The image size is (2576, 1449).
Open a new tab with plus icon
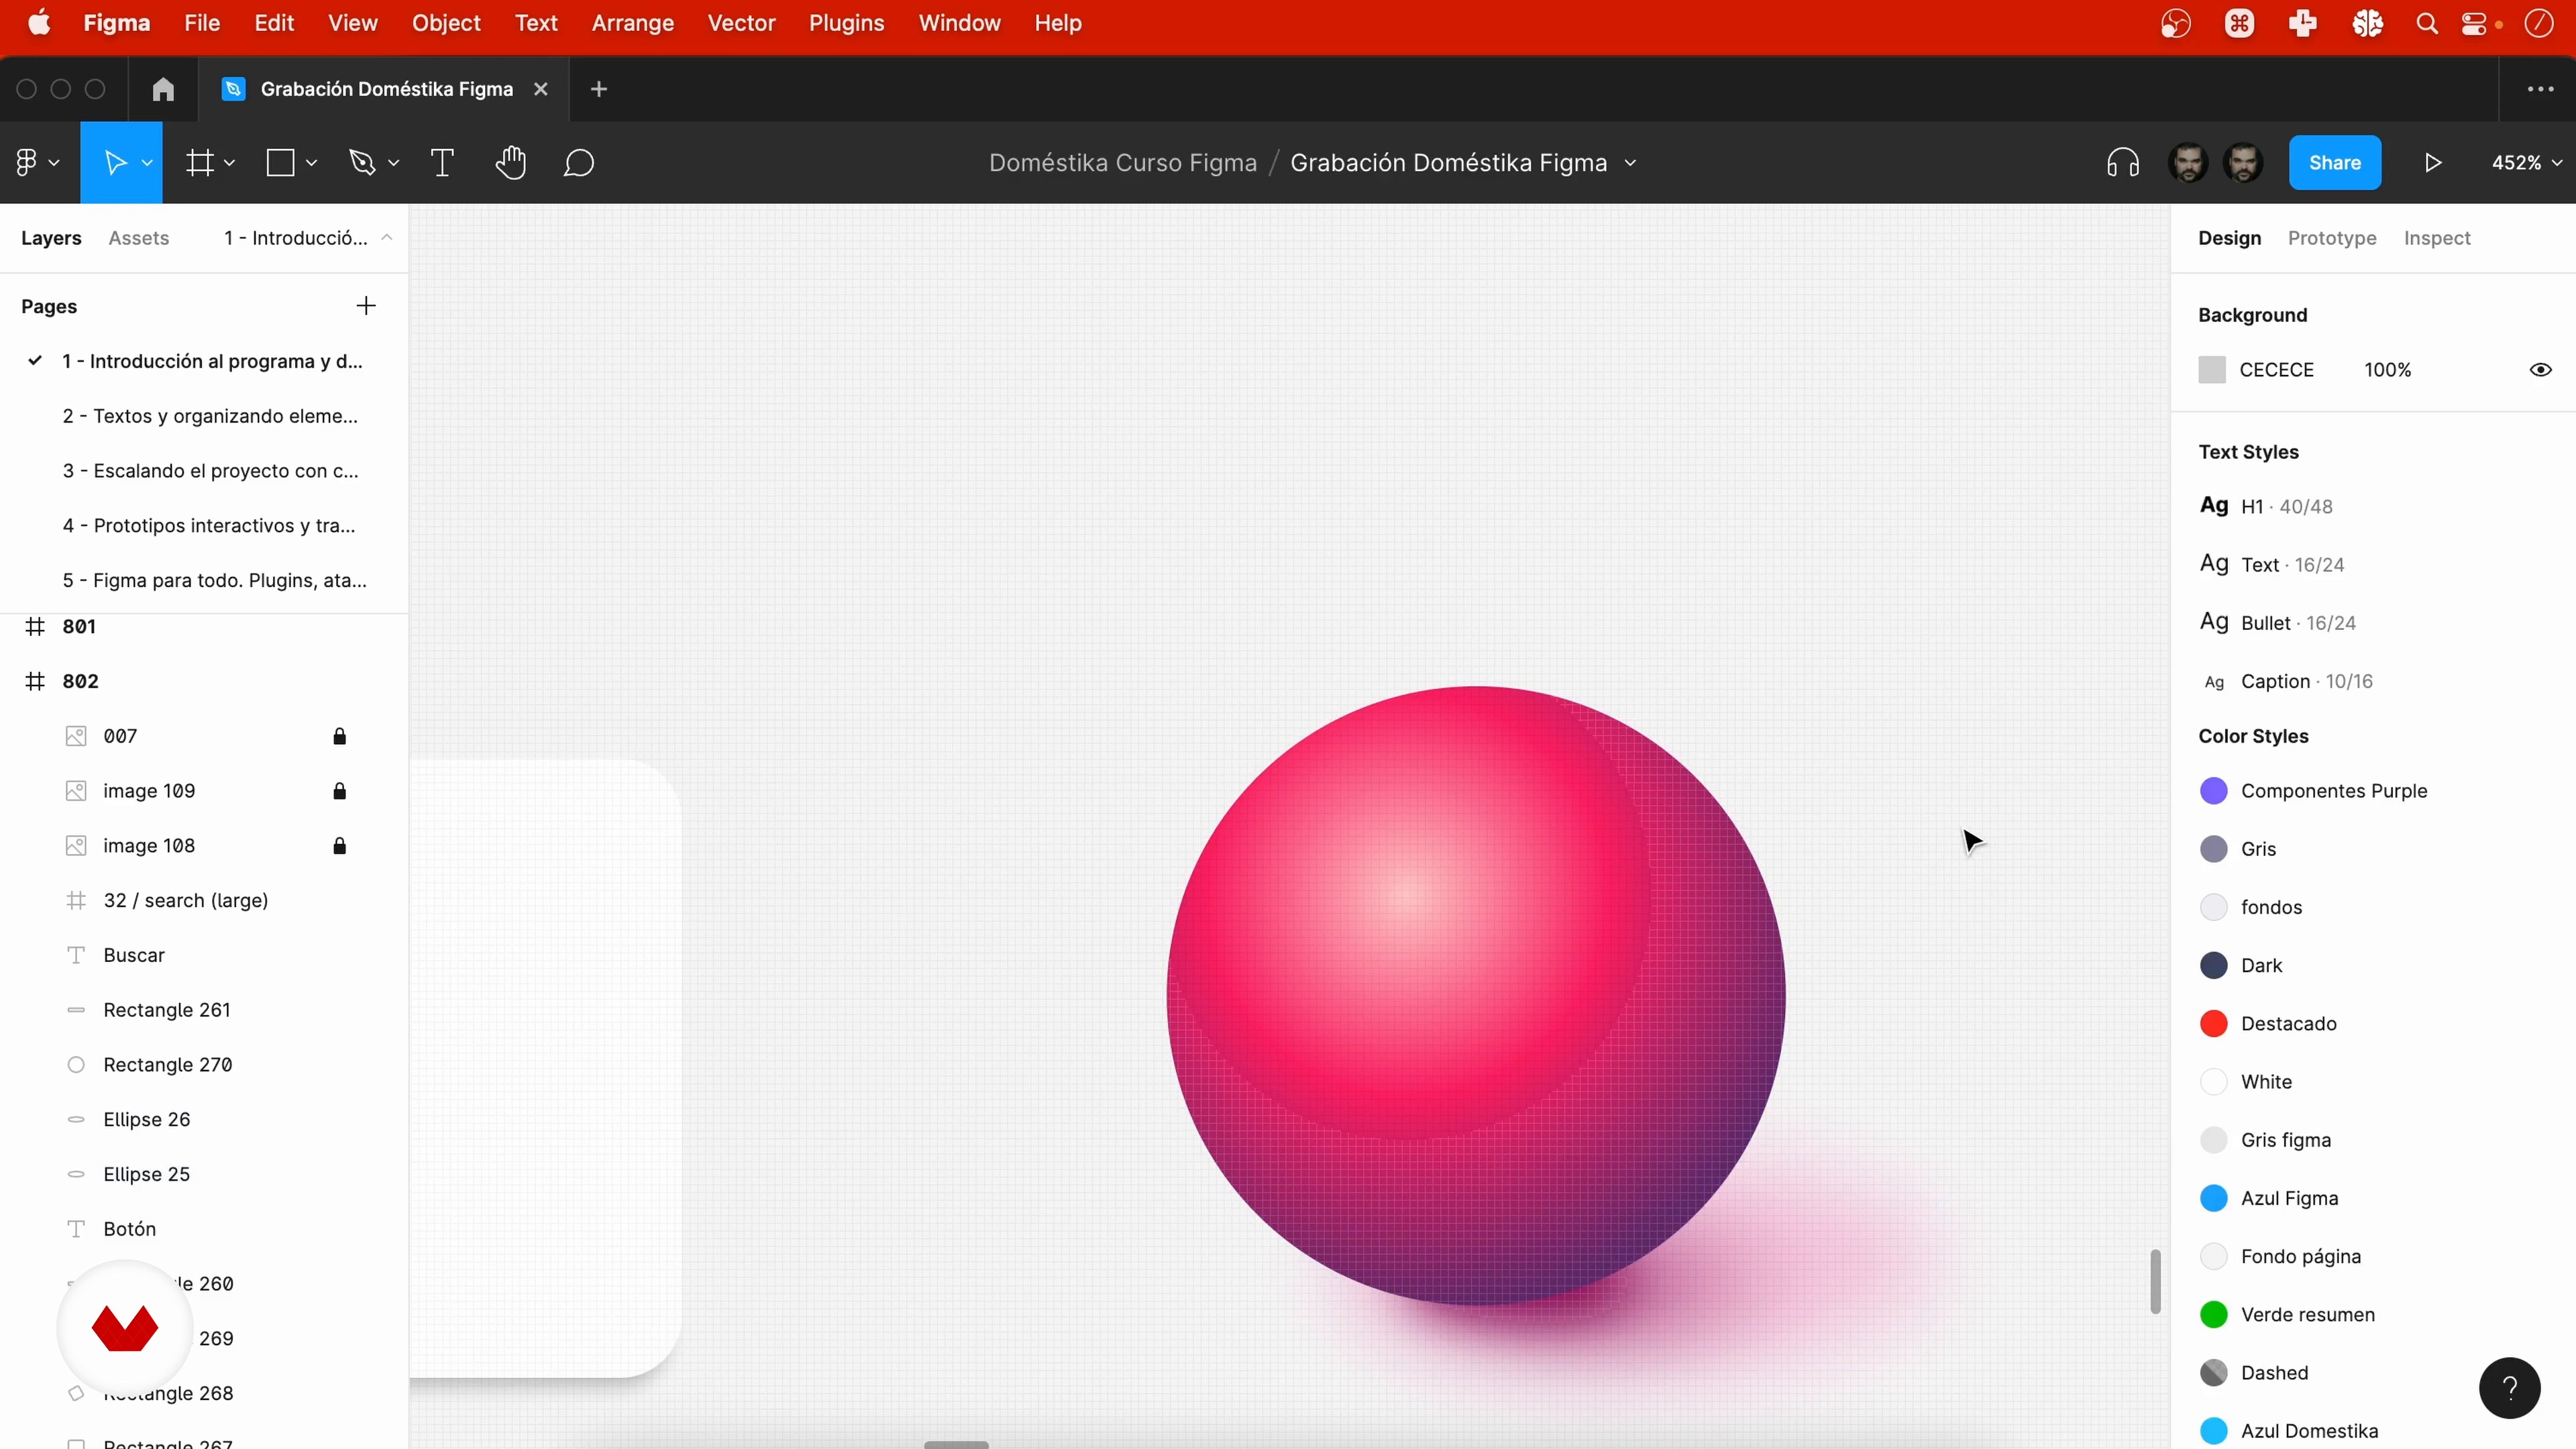tap(599, 89)
